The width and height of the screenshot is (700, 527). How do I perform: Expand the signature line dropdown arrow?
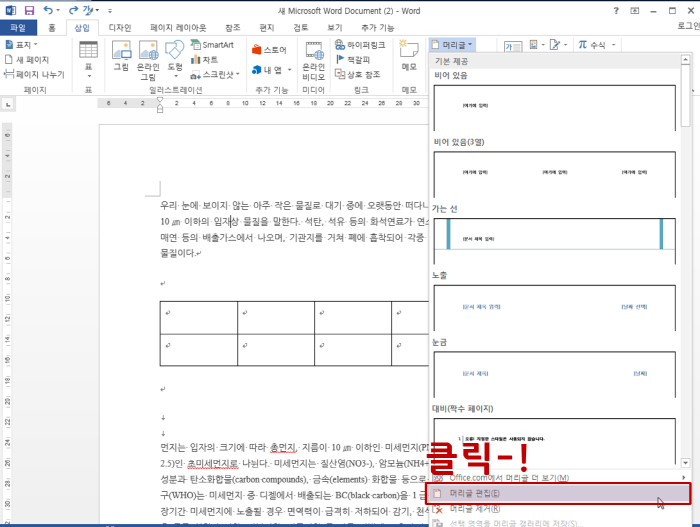pyautogui.click(x=565, y=45)
